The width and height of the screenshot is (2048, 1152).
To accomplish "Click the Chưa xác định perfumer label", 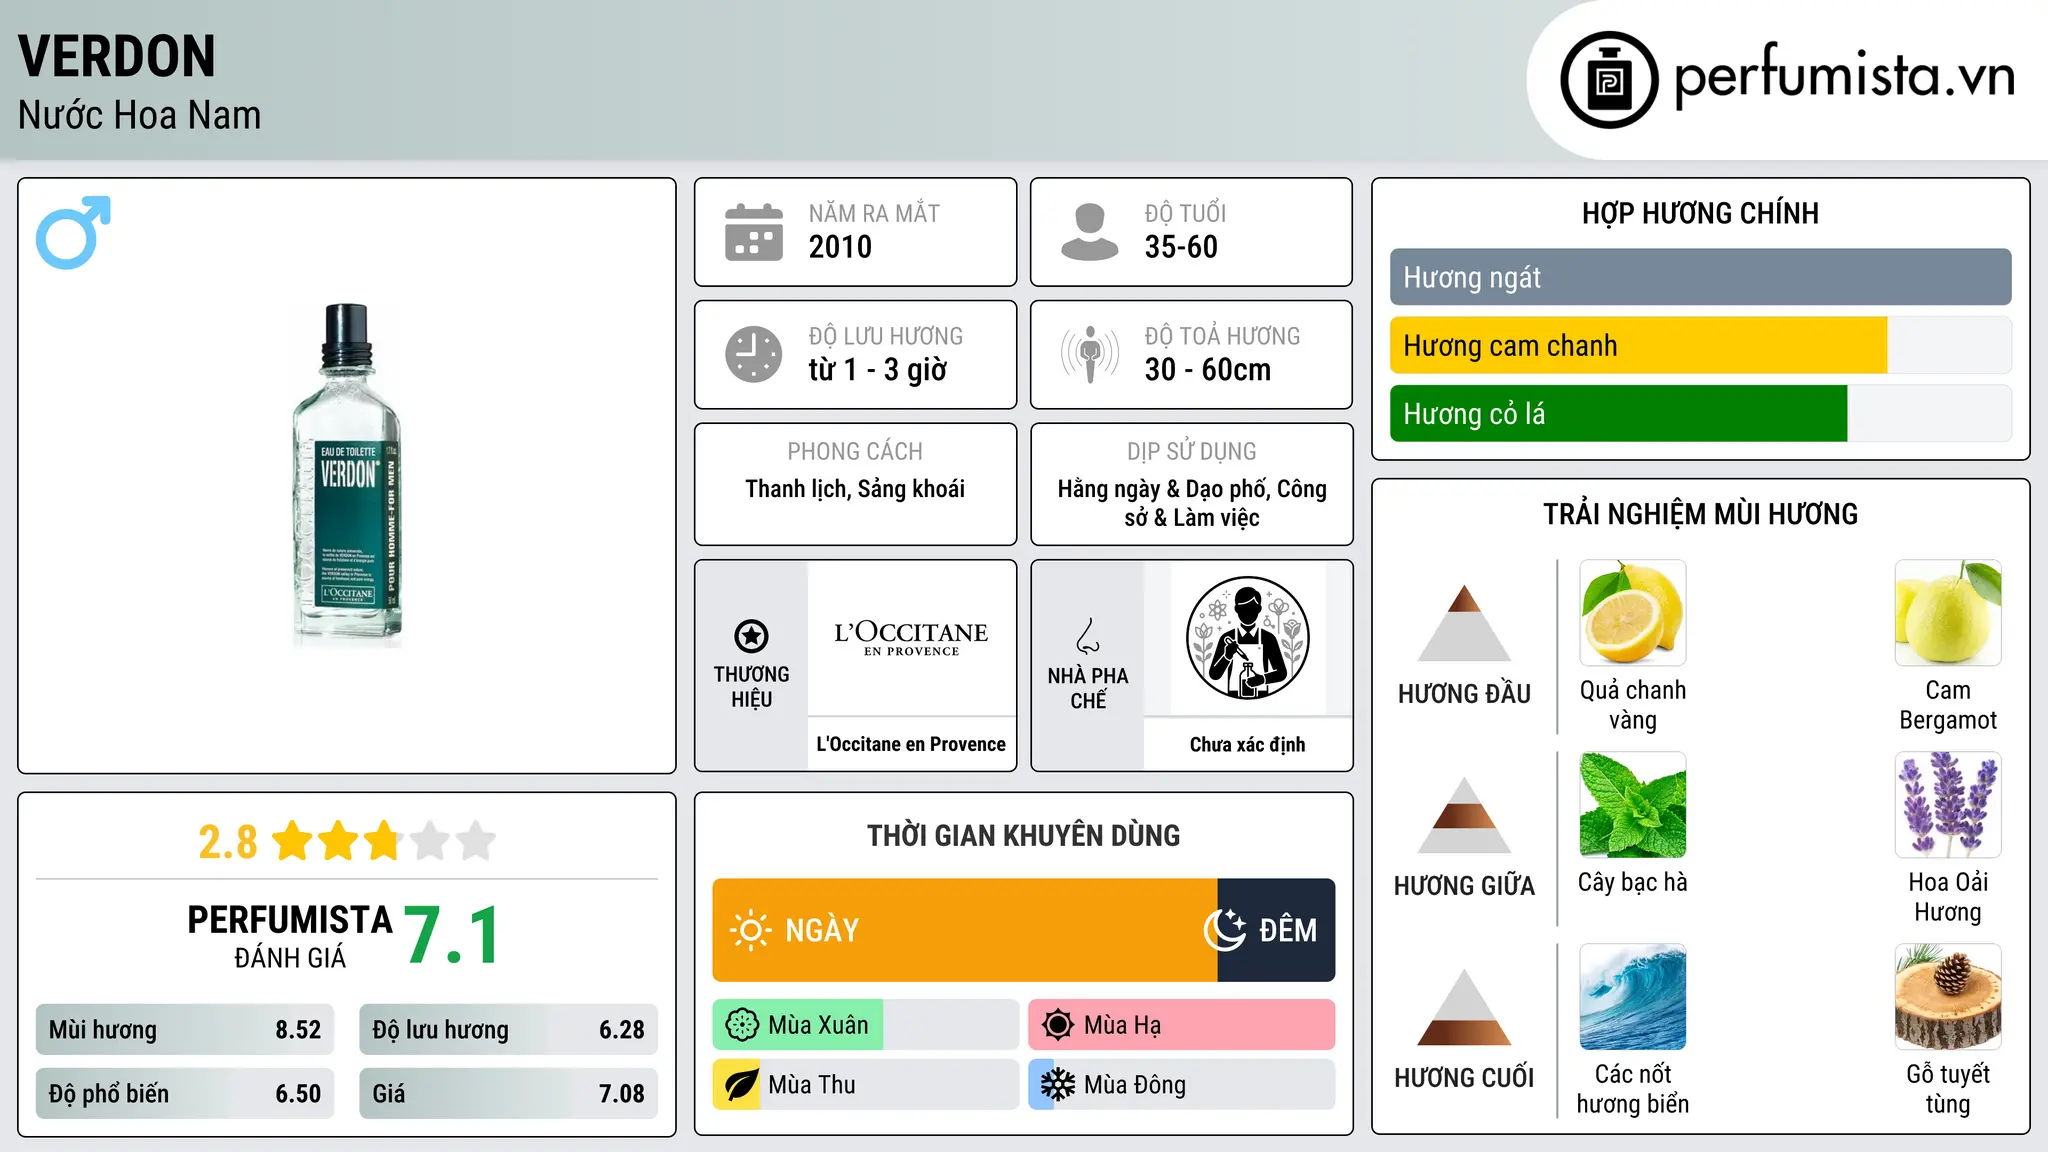I will pos(1247,744).
